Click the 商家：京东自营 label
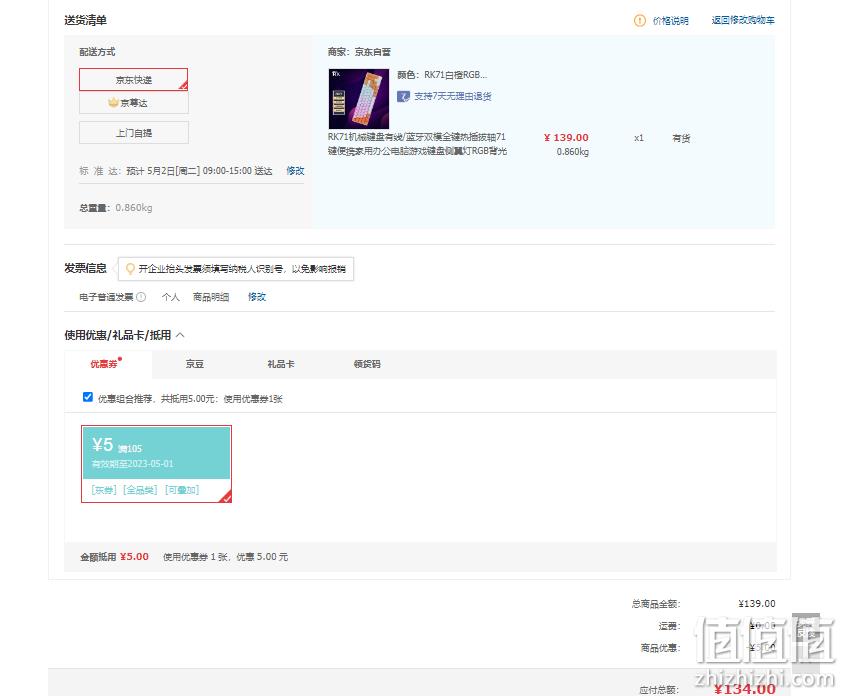This screenshot has height=696, width=844. coord(359,52)
